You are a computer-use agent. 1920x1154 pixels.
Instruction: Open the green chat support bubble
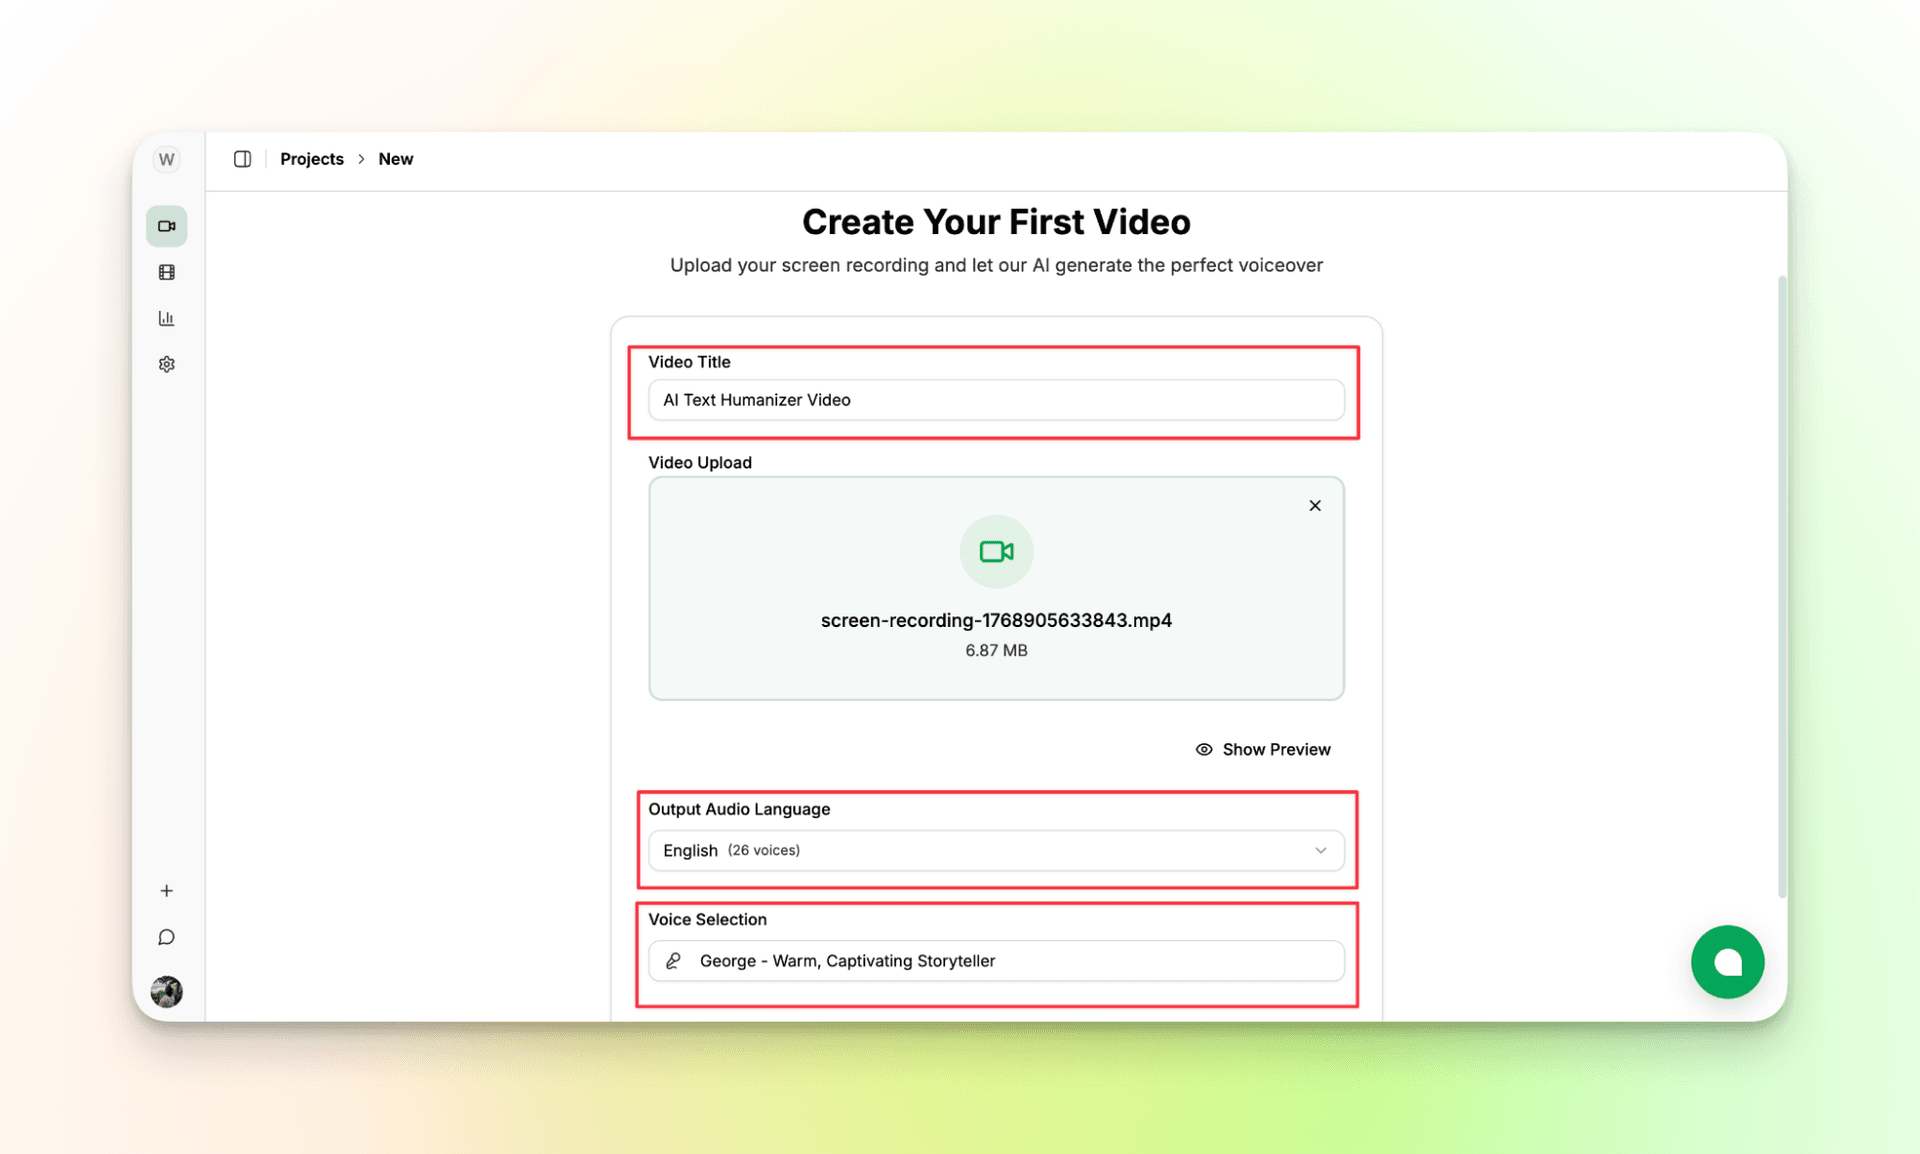click(x=1727, y=962)
